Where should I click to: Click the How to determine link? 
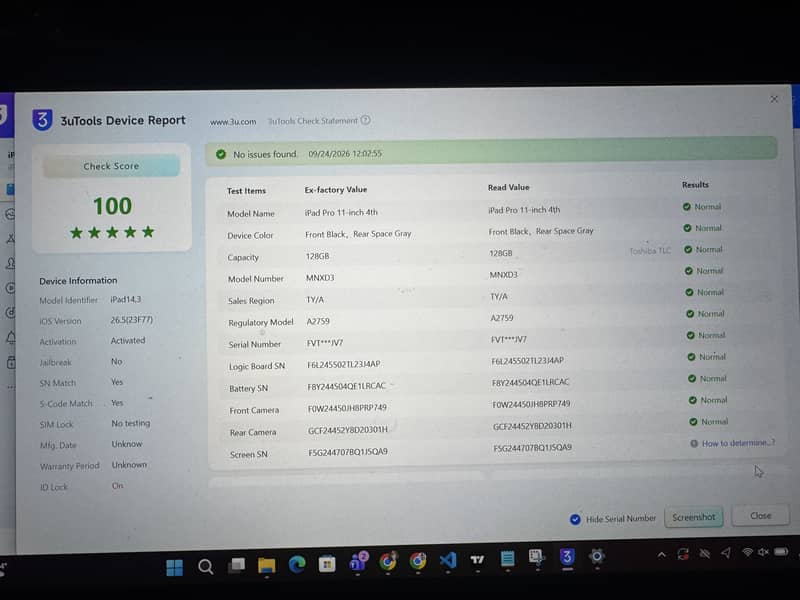coord(738,443)
